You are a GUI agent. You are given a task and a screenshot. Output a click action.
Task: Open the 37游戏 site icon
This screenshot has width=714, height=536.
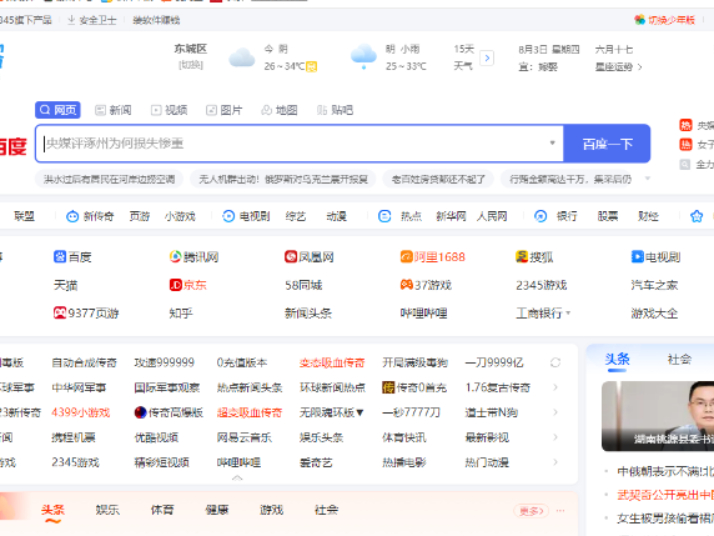click(x=407, y=285)
